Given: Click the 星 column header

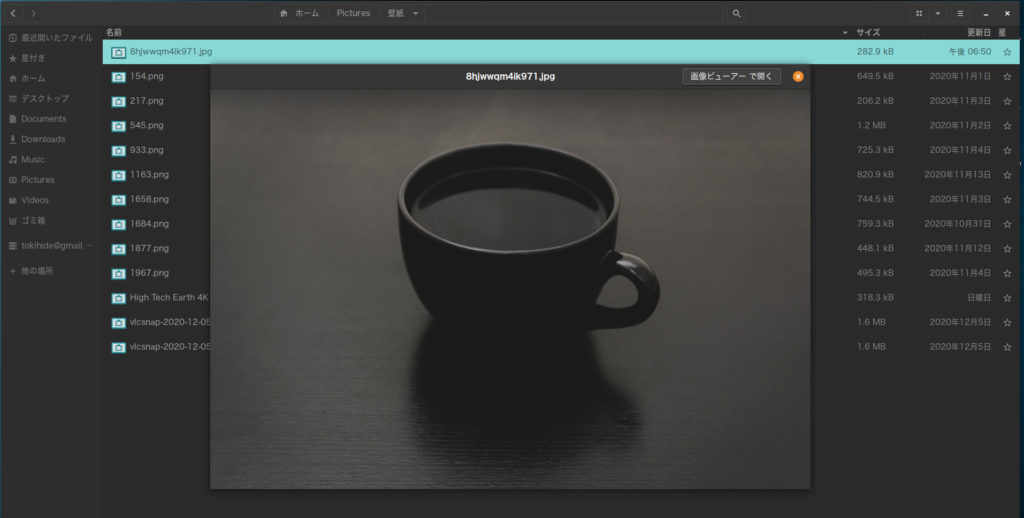Looking at the screenshot, I should click(1002, 32).
